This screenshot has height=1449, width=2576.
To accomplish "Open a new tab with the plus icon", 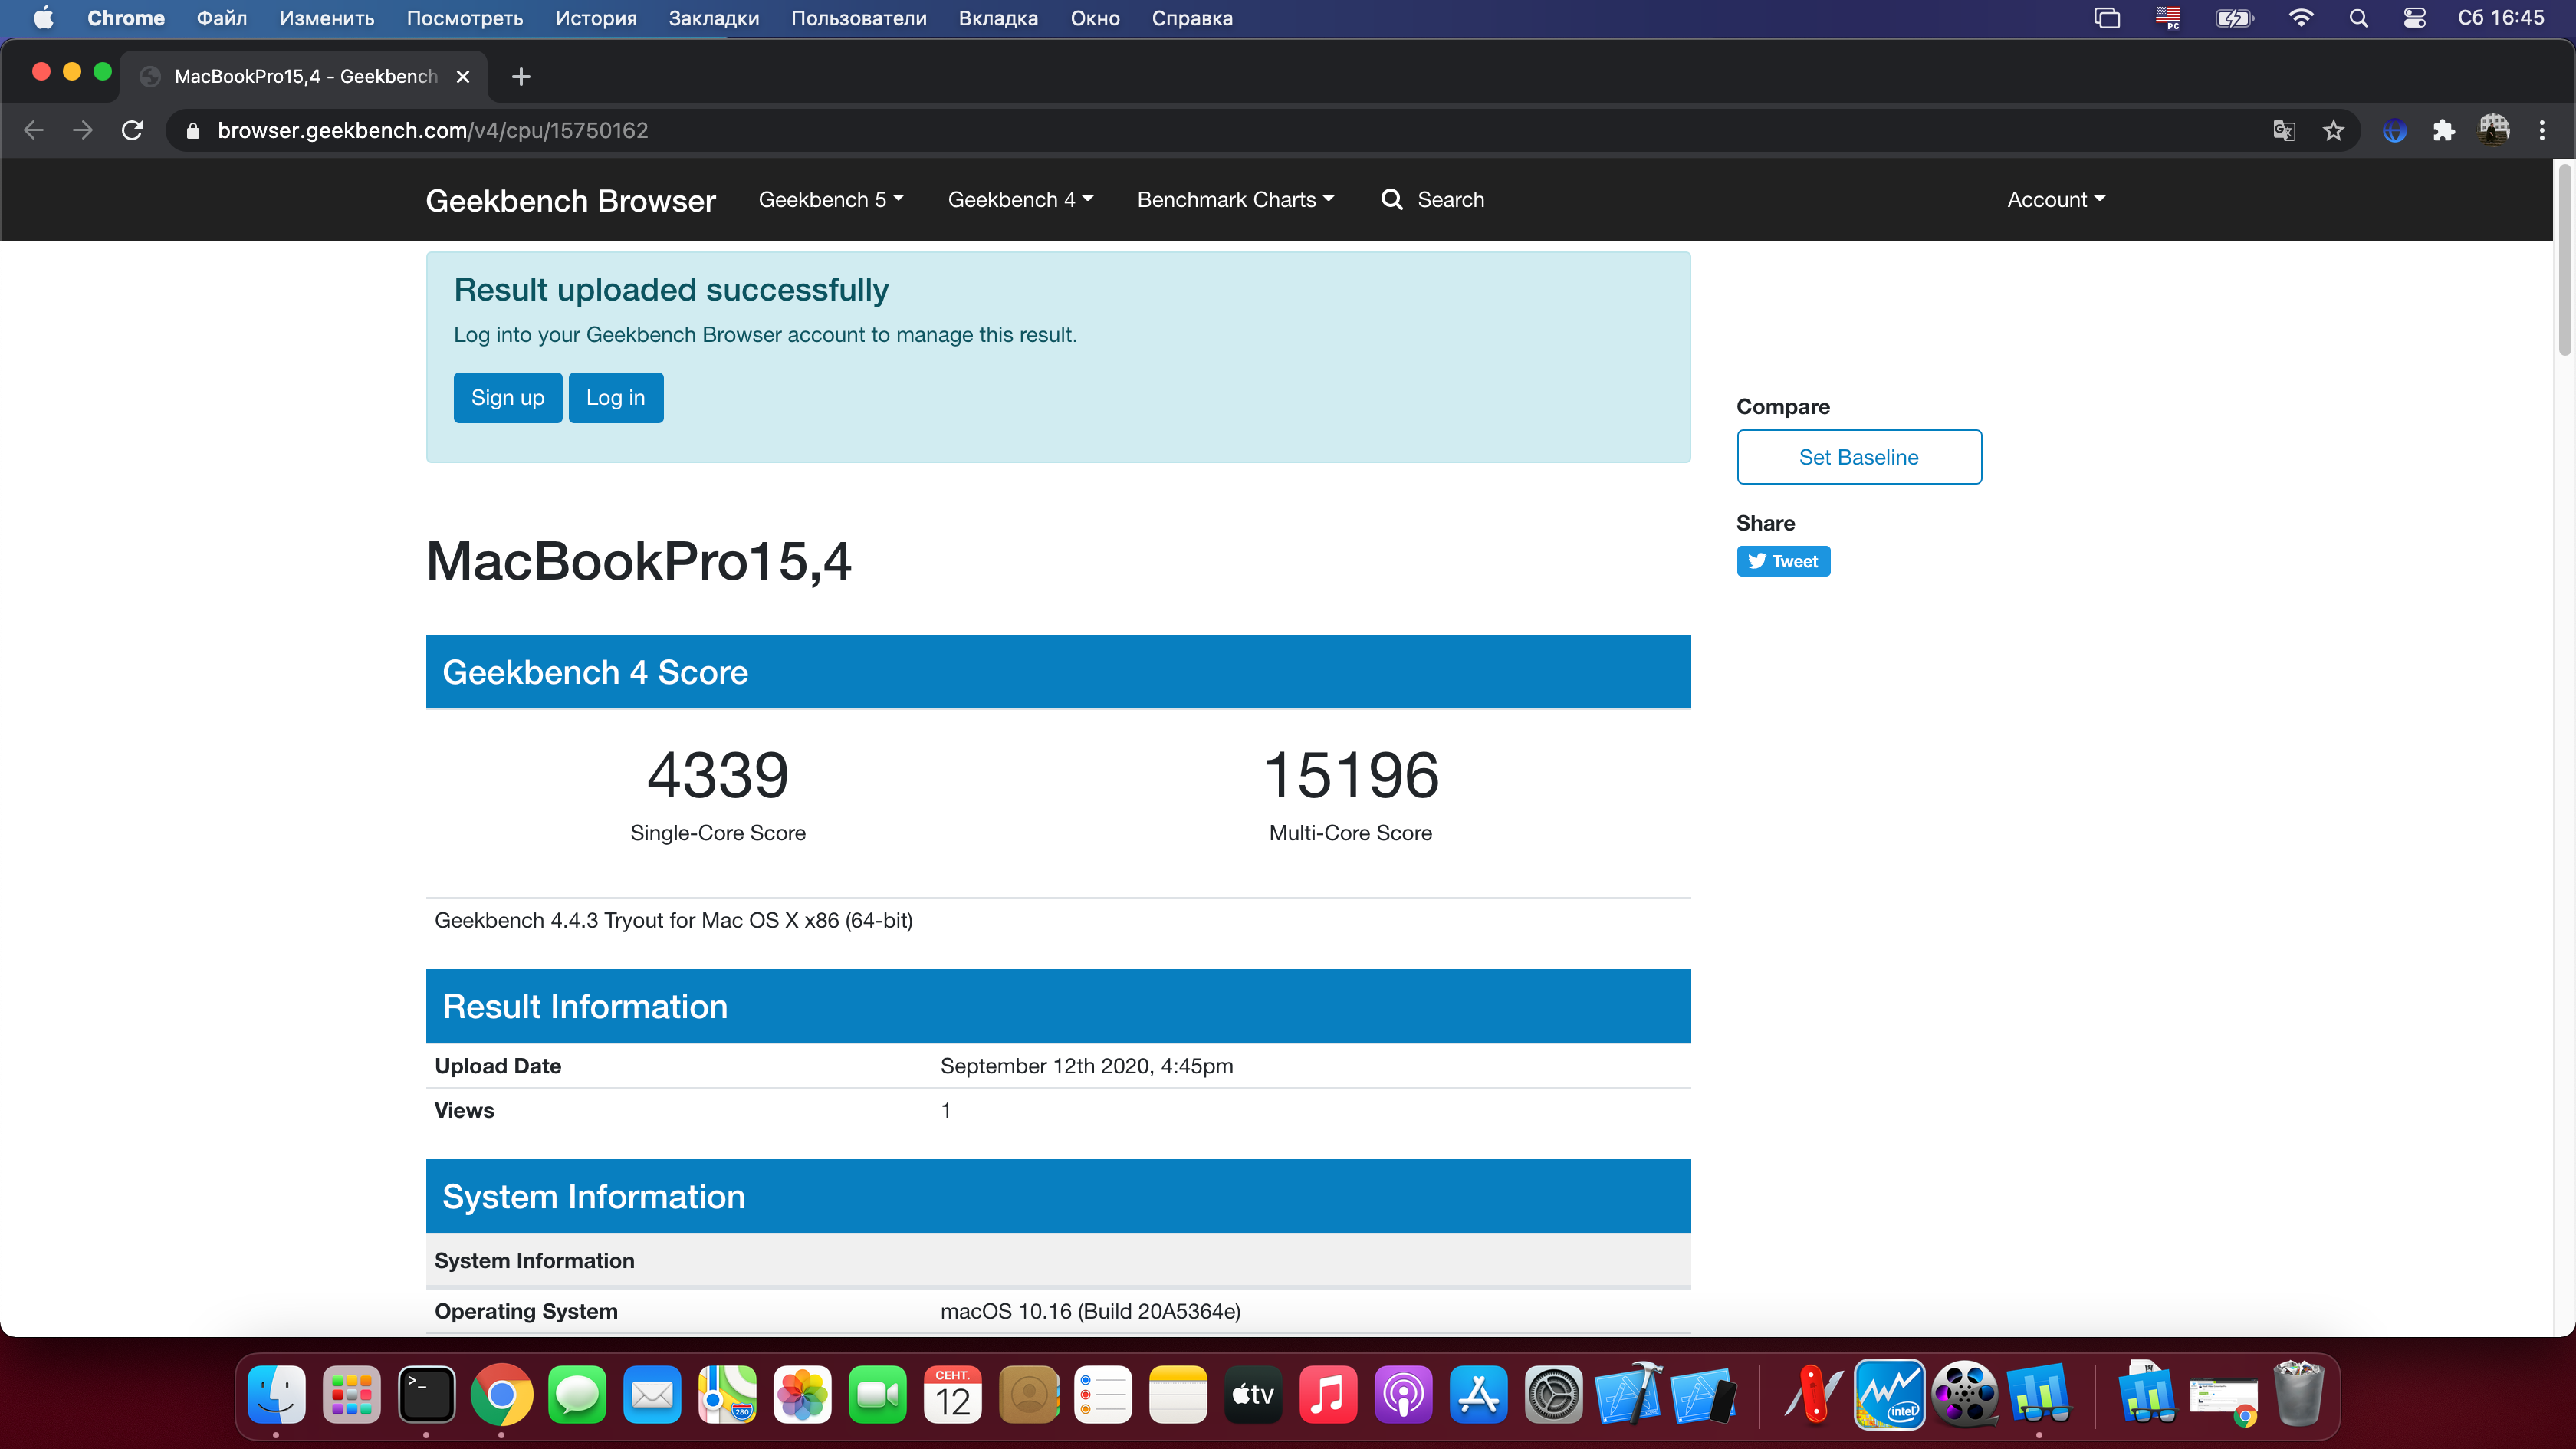I will 521,77.
